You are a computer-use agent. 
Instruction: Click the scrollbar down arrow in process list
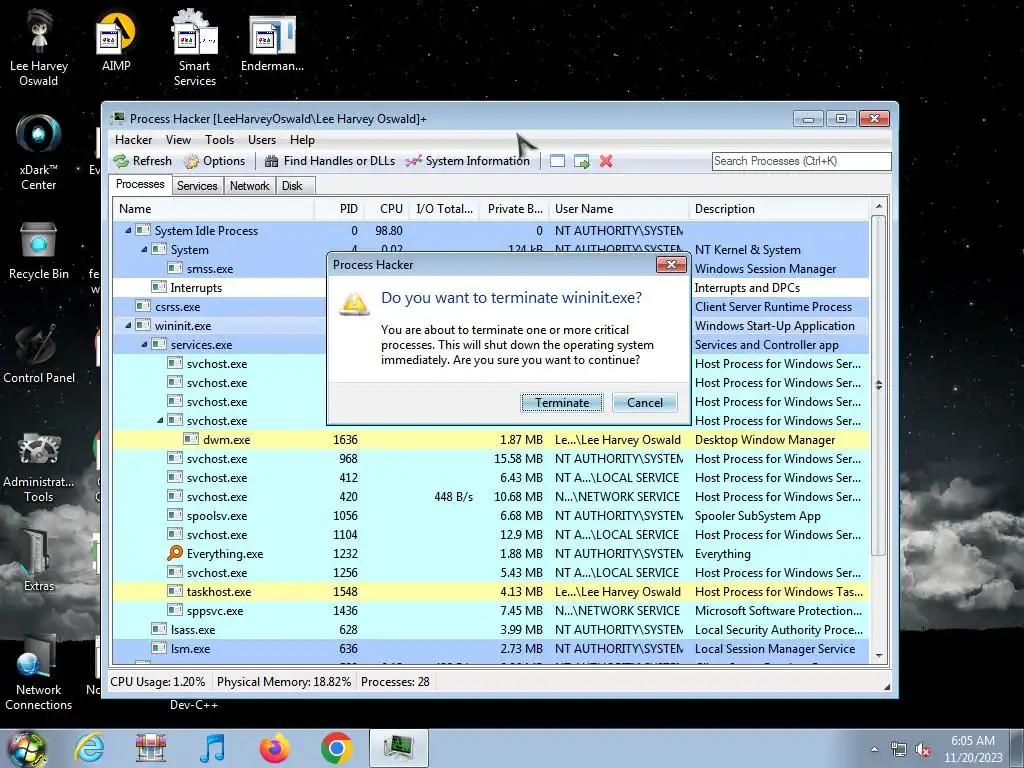(x=879, y=655)
